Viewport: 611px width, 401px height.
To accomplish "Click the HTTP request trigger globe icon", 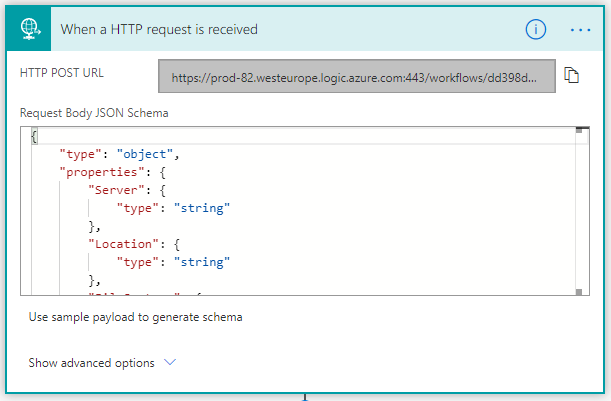I will 29,29.
